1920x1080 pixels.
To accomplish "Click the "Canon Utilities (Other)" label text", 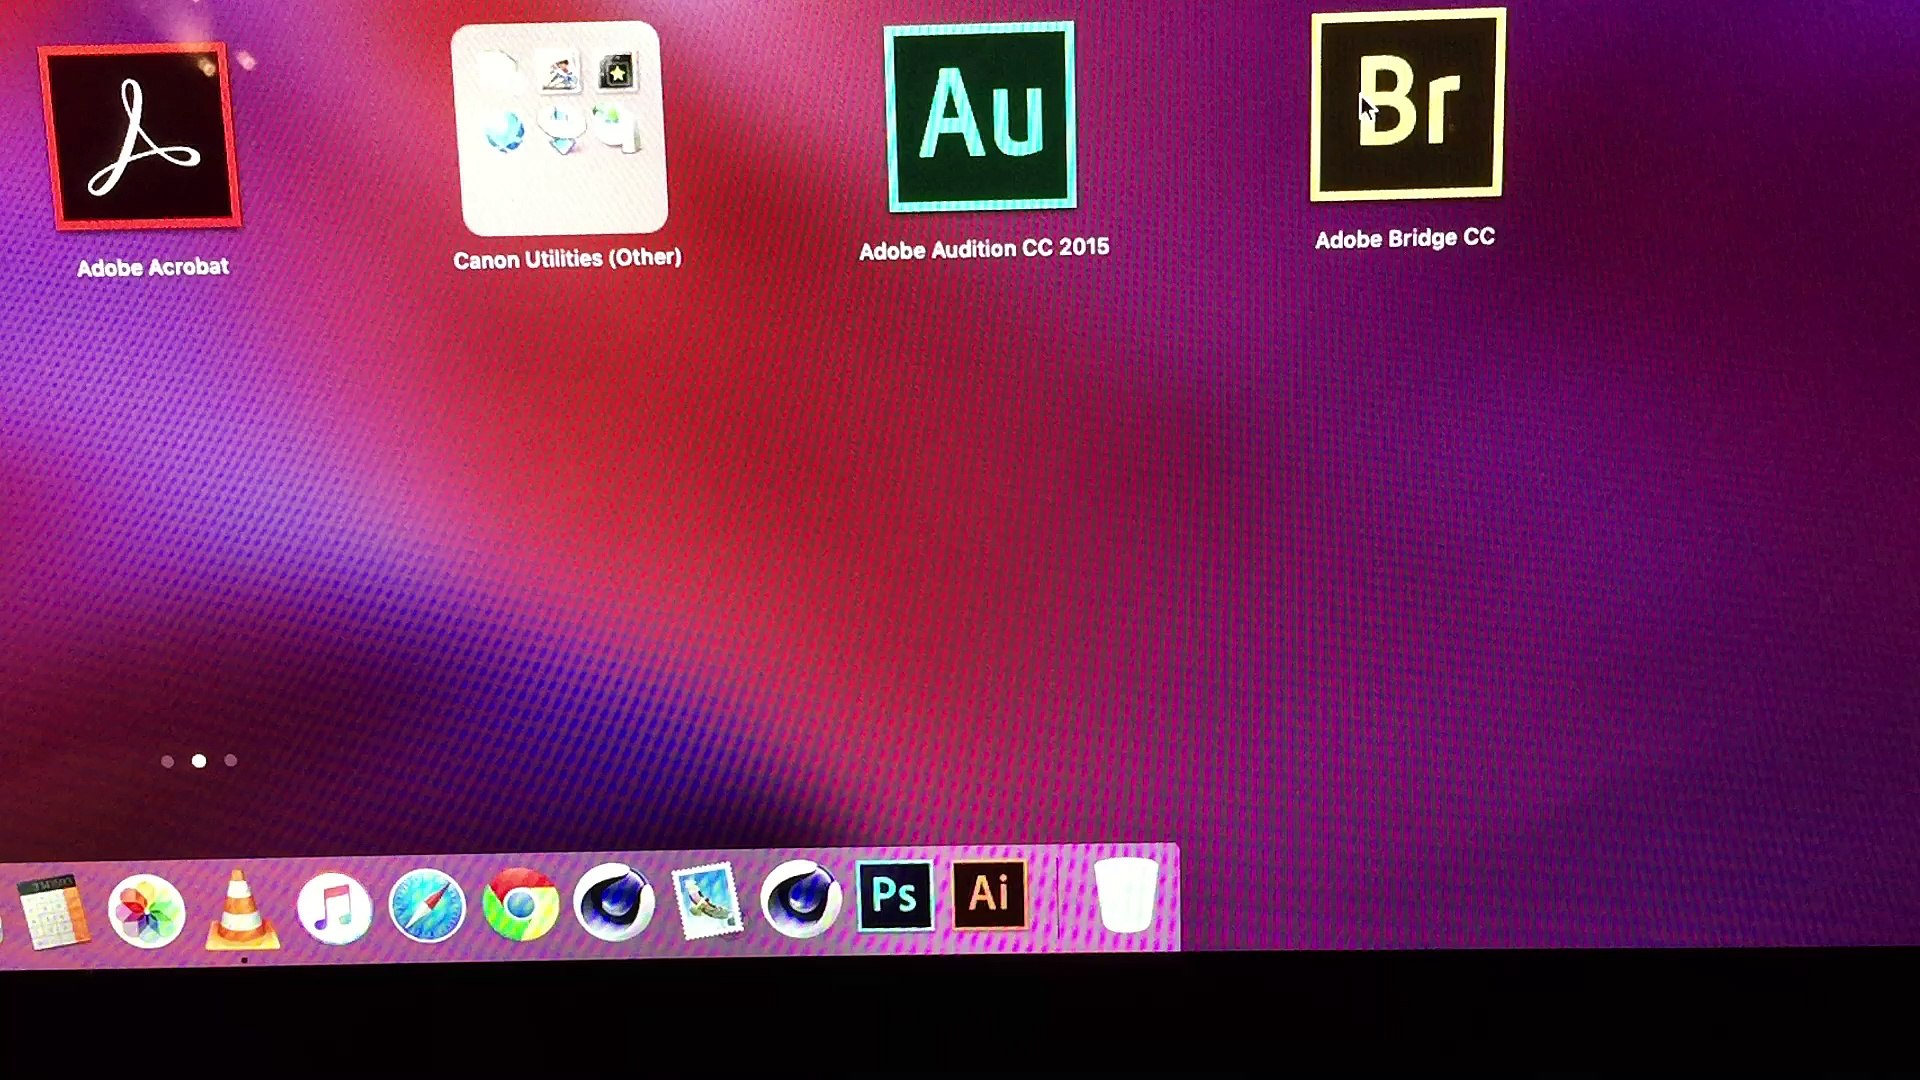I will click(567, 259).
